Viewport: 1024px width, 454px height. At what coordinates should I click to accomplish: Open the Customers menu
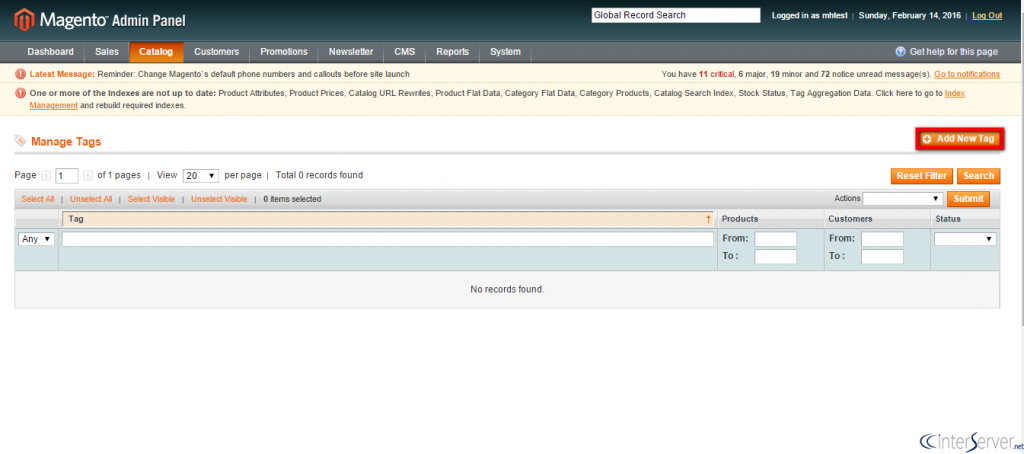217,52
